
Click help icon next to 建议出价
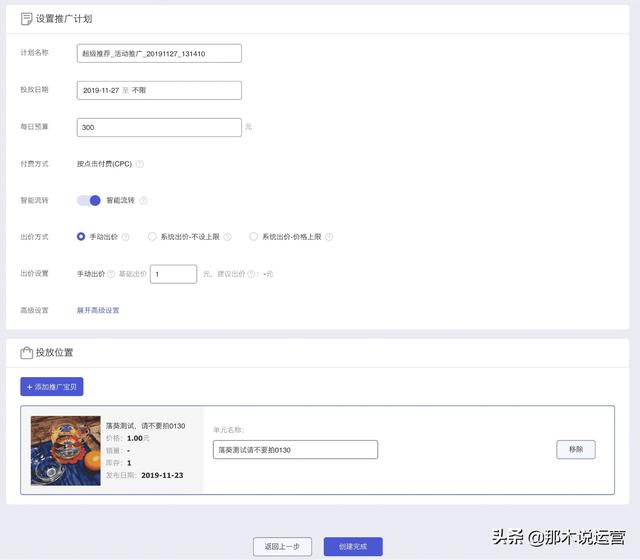tap(252, 274)
